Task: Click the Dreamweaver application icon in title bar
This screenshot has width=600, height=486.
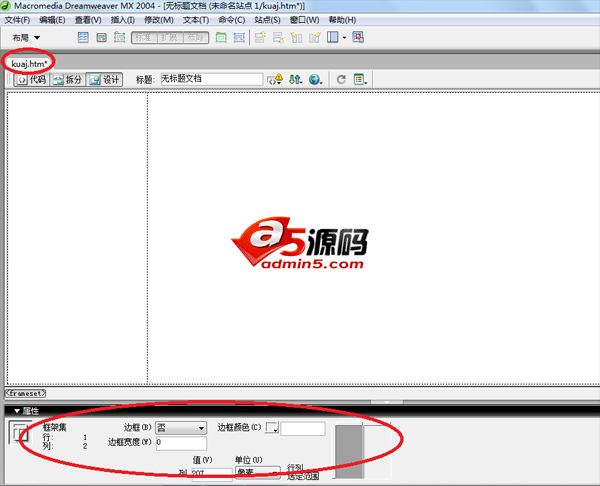Action: (5, 6)
